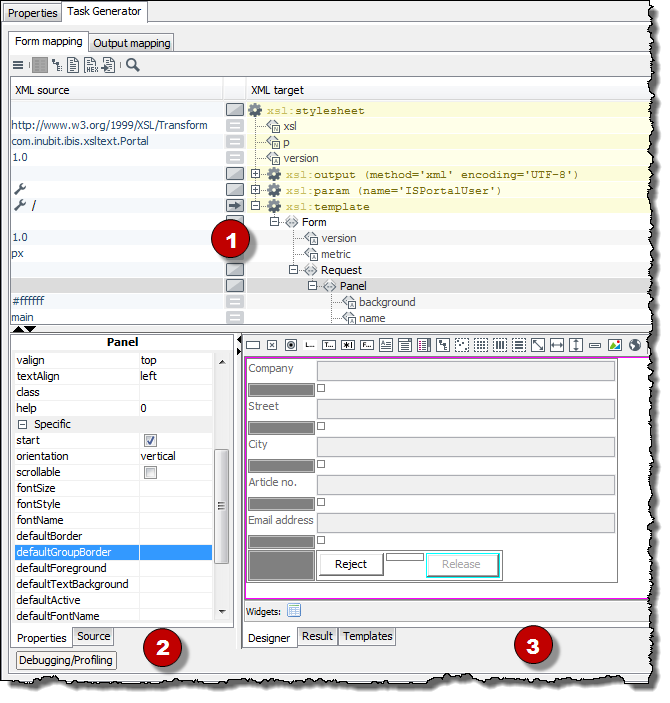The height and width of the screenshot is (703, 670).
Task: Open the hamburger menu icon in mapping toolbar
Action: tap(18, 66)
